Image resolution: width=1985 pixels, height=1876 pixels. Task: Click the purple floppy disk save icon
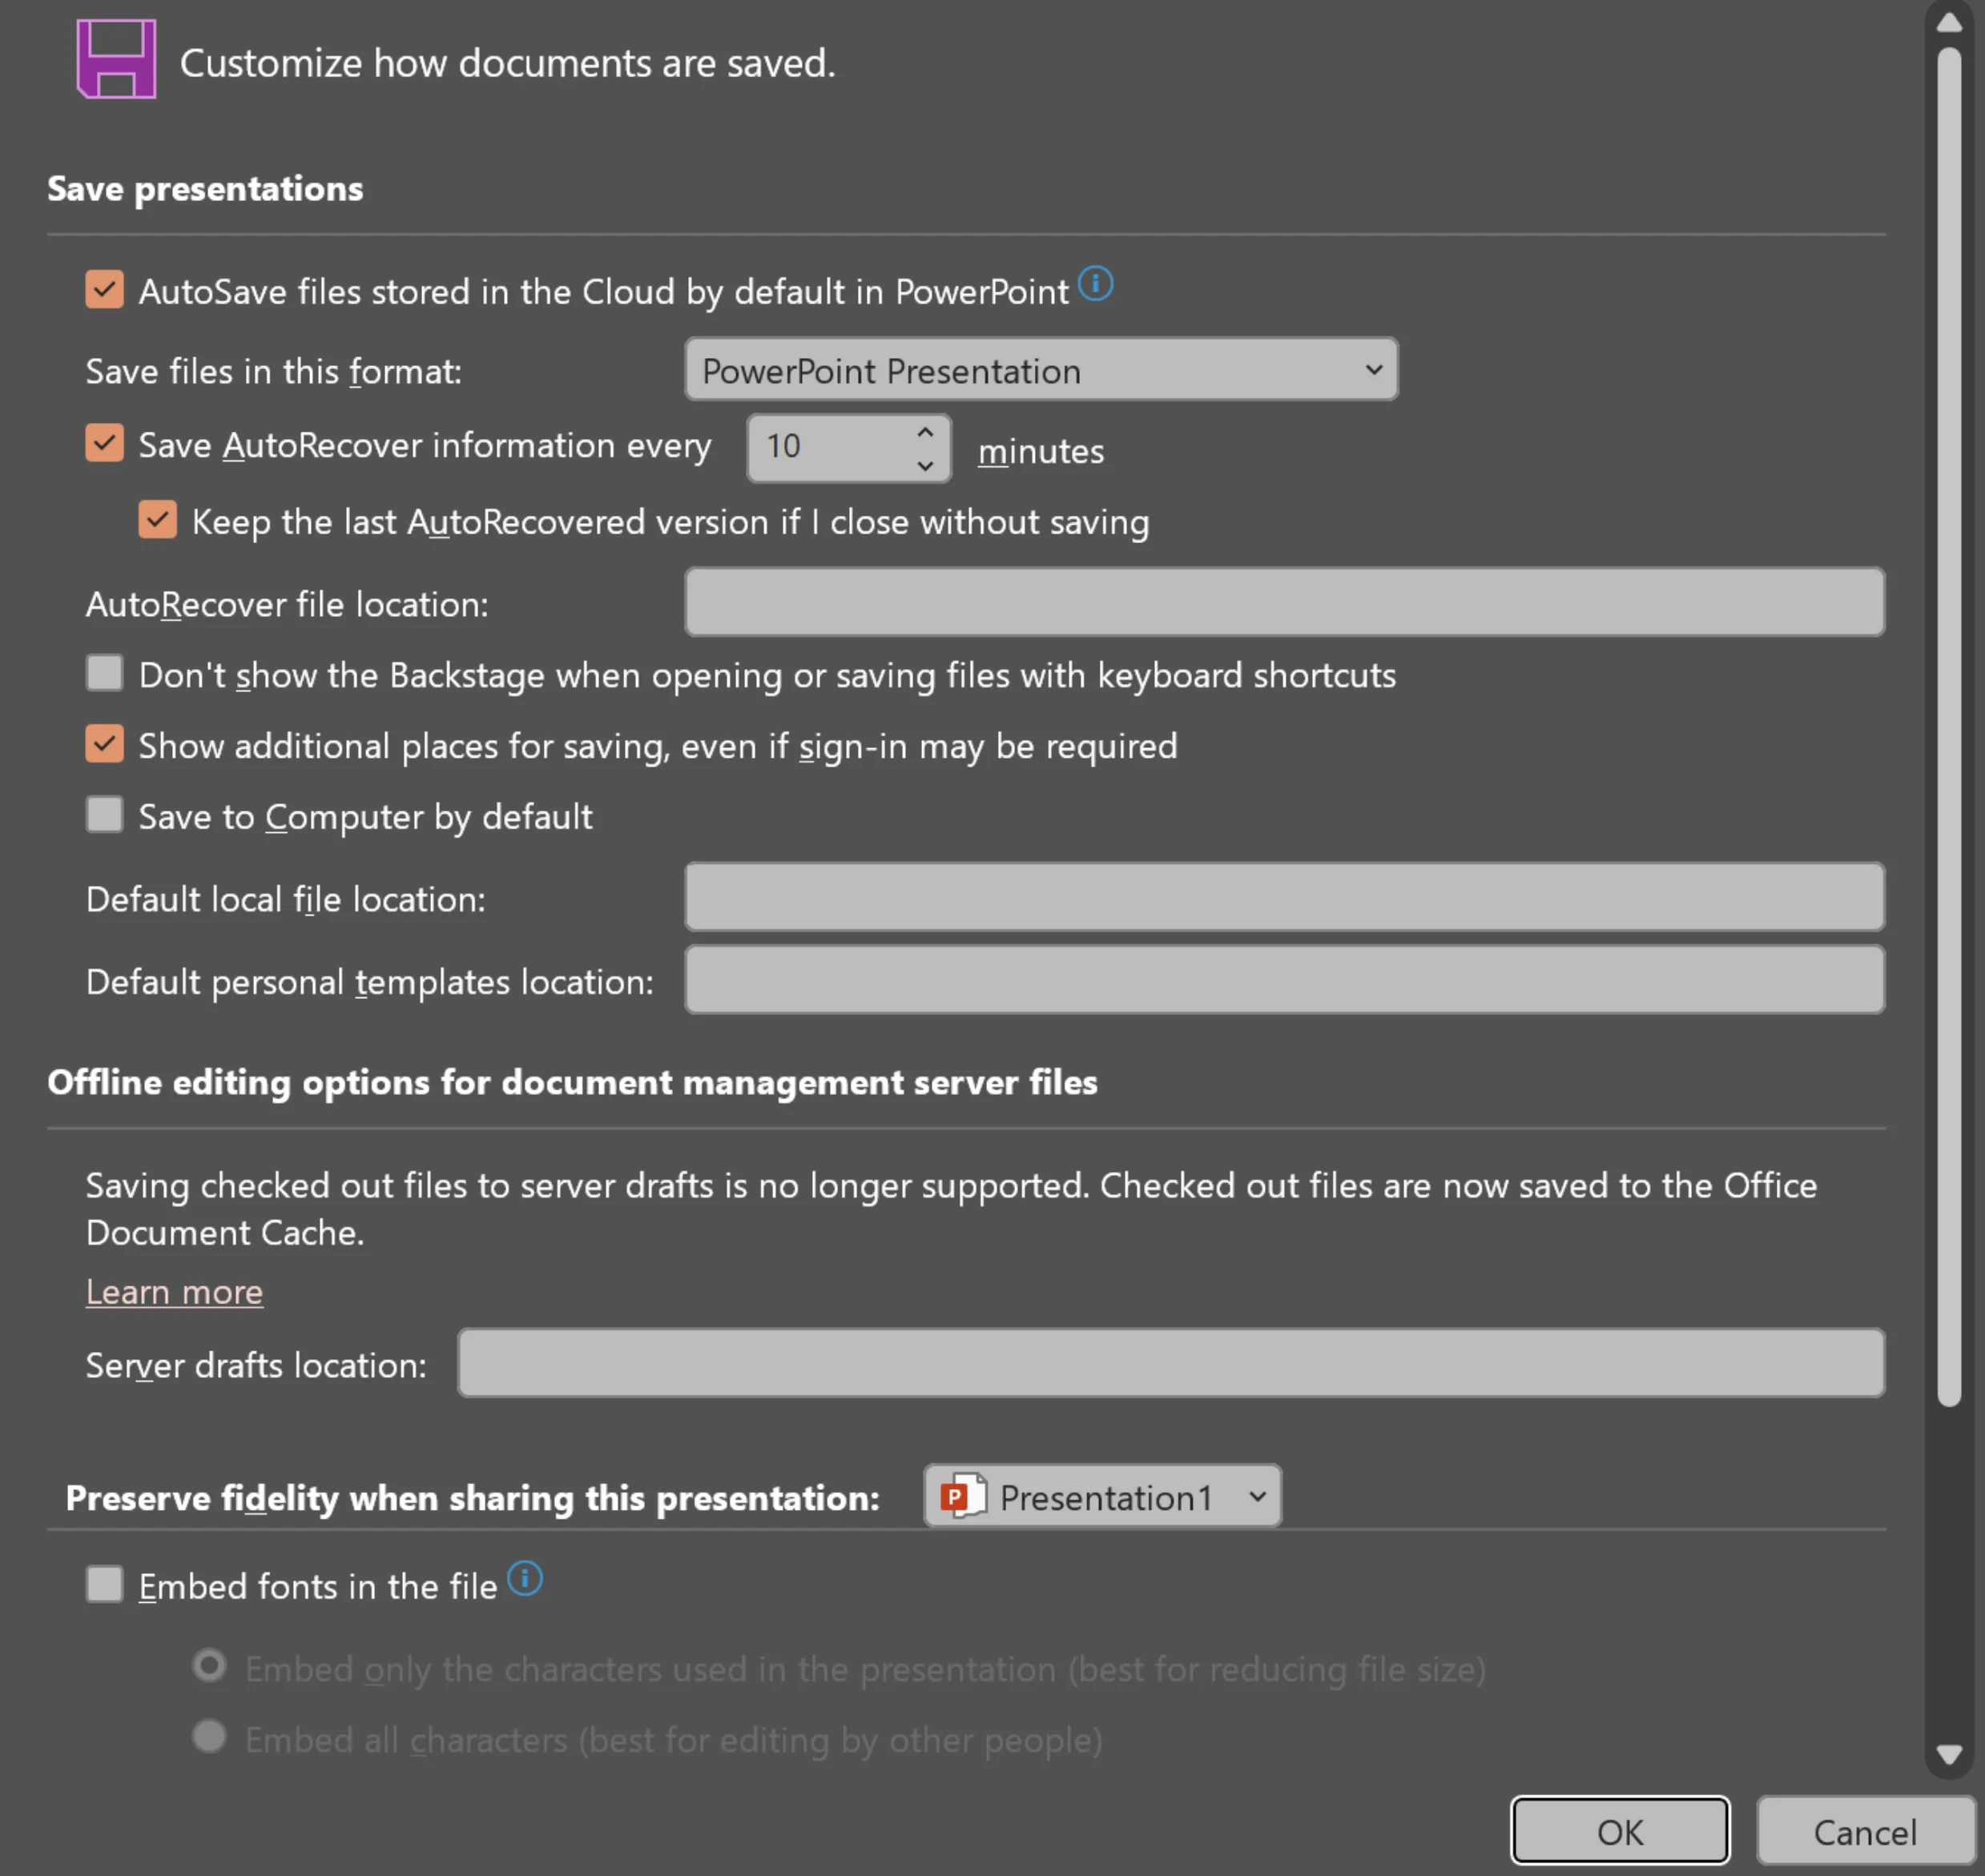(x=116, y=59)
